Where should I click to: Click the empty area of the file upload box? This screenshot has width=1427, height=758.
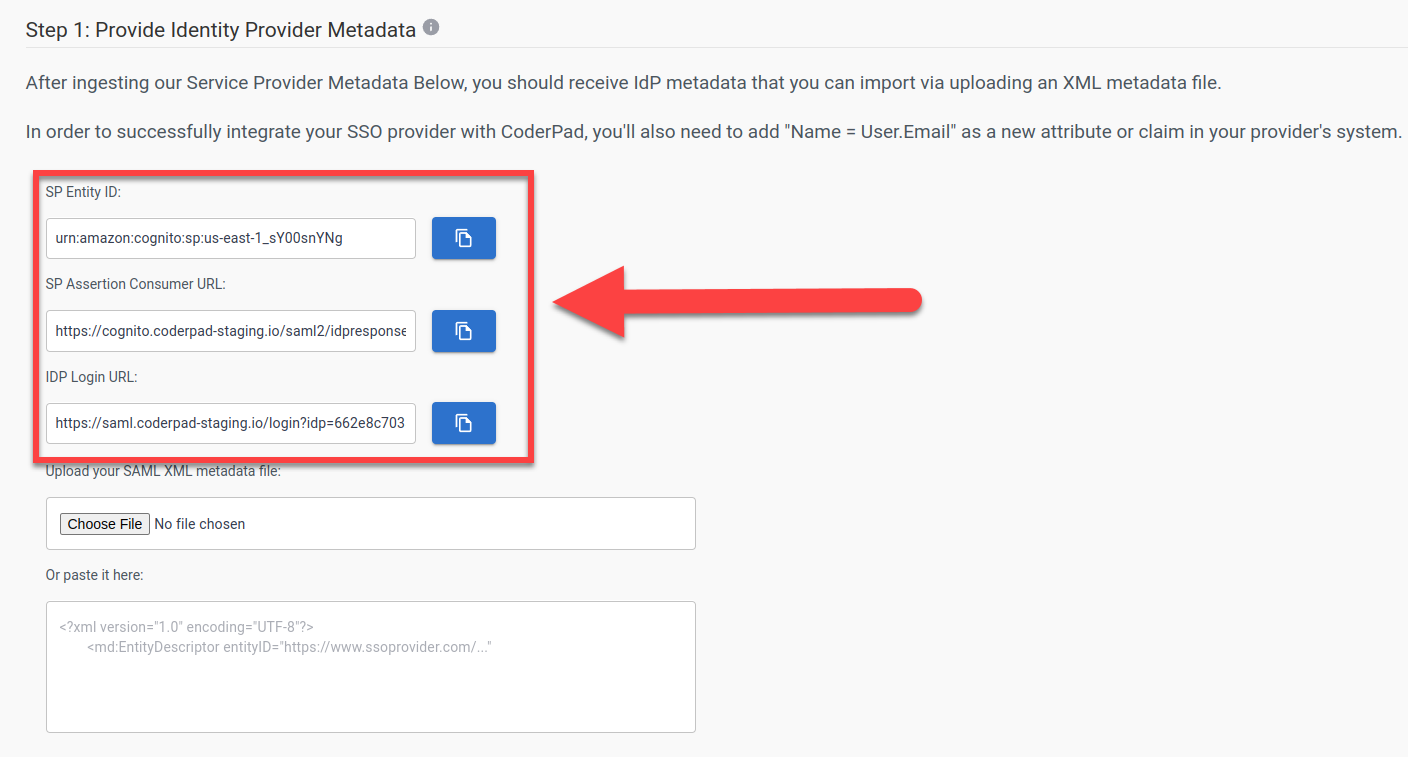point(480,524)
